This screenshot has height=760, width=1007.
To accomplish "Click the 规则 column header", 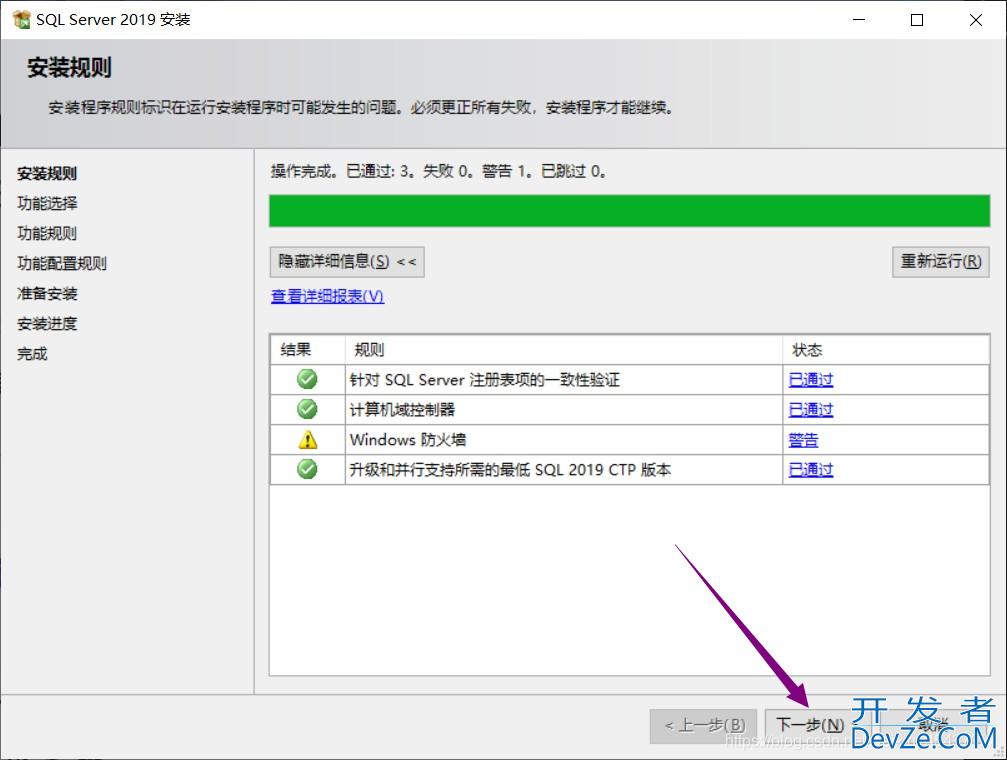I will click(564, 349).
